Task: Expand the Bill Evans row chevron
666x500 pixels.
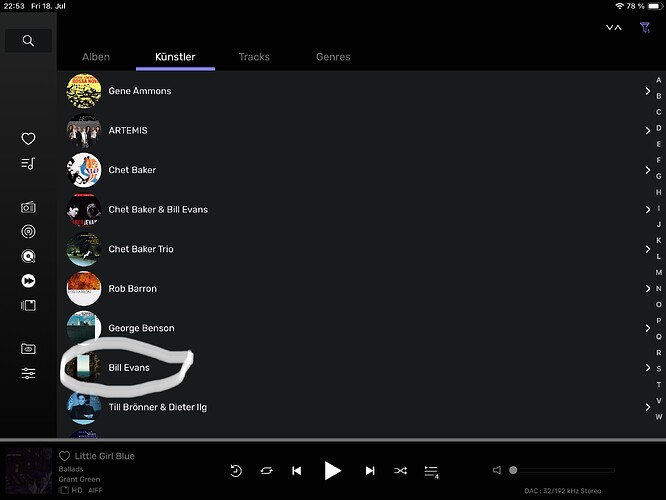Action: (647, 367)
